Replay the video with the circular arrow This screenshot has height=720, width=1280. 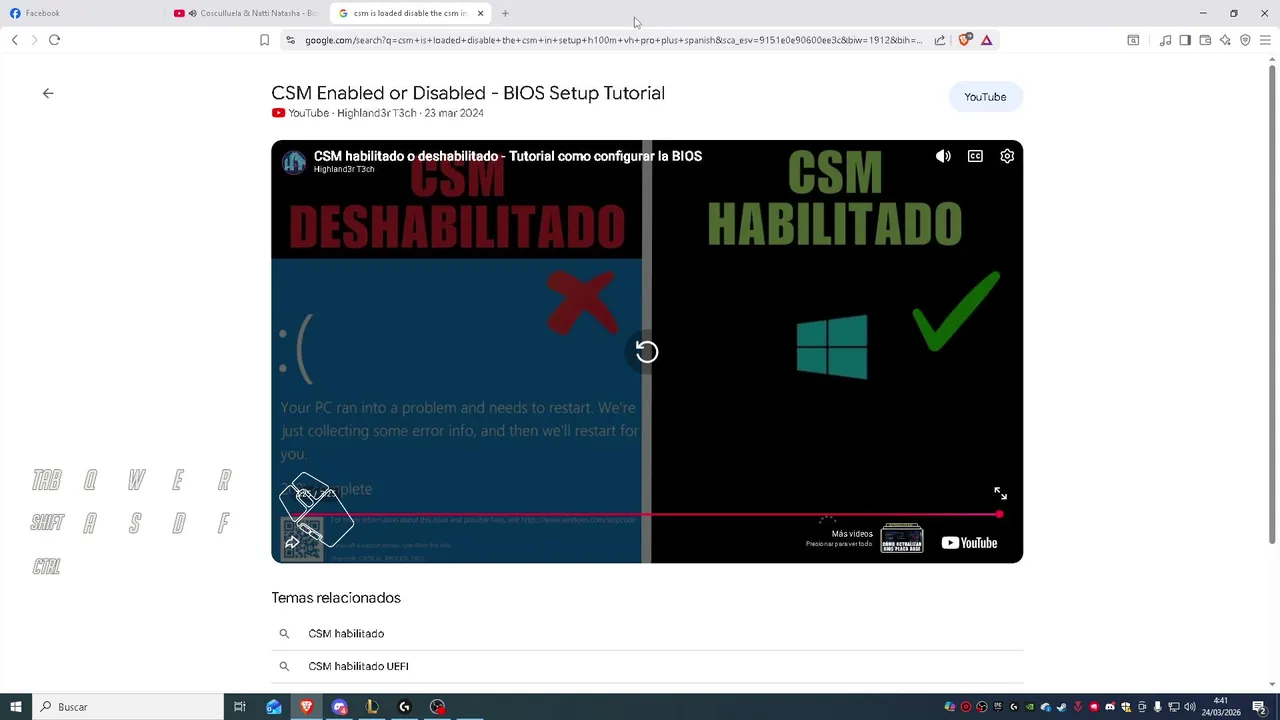tap(647, 351)
